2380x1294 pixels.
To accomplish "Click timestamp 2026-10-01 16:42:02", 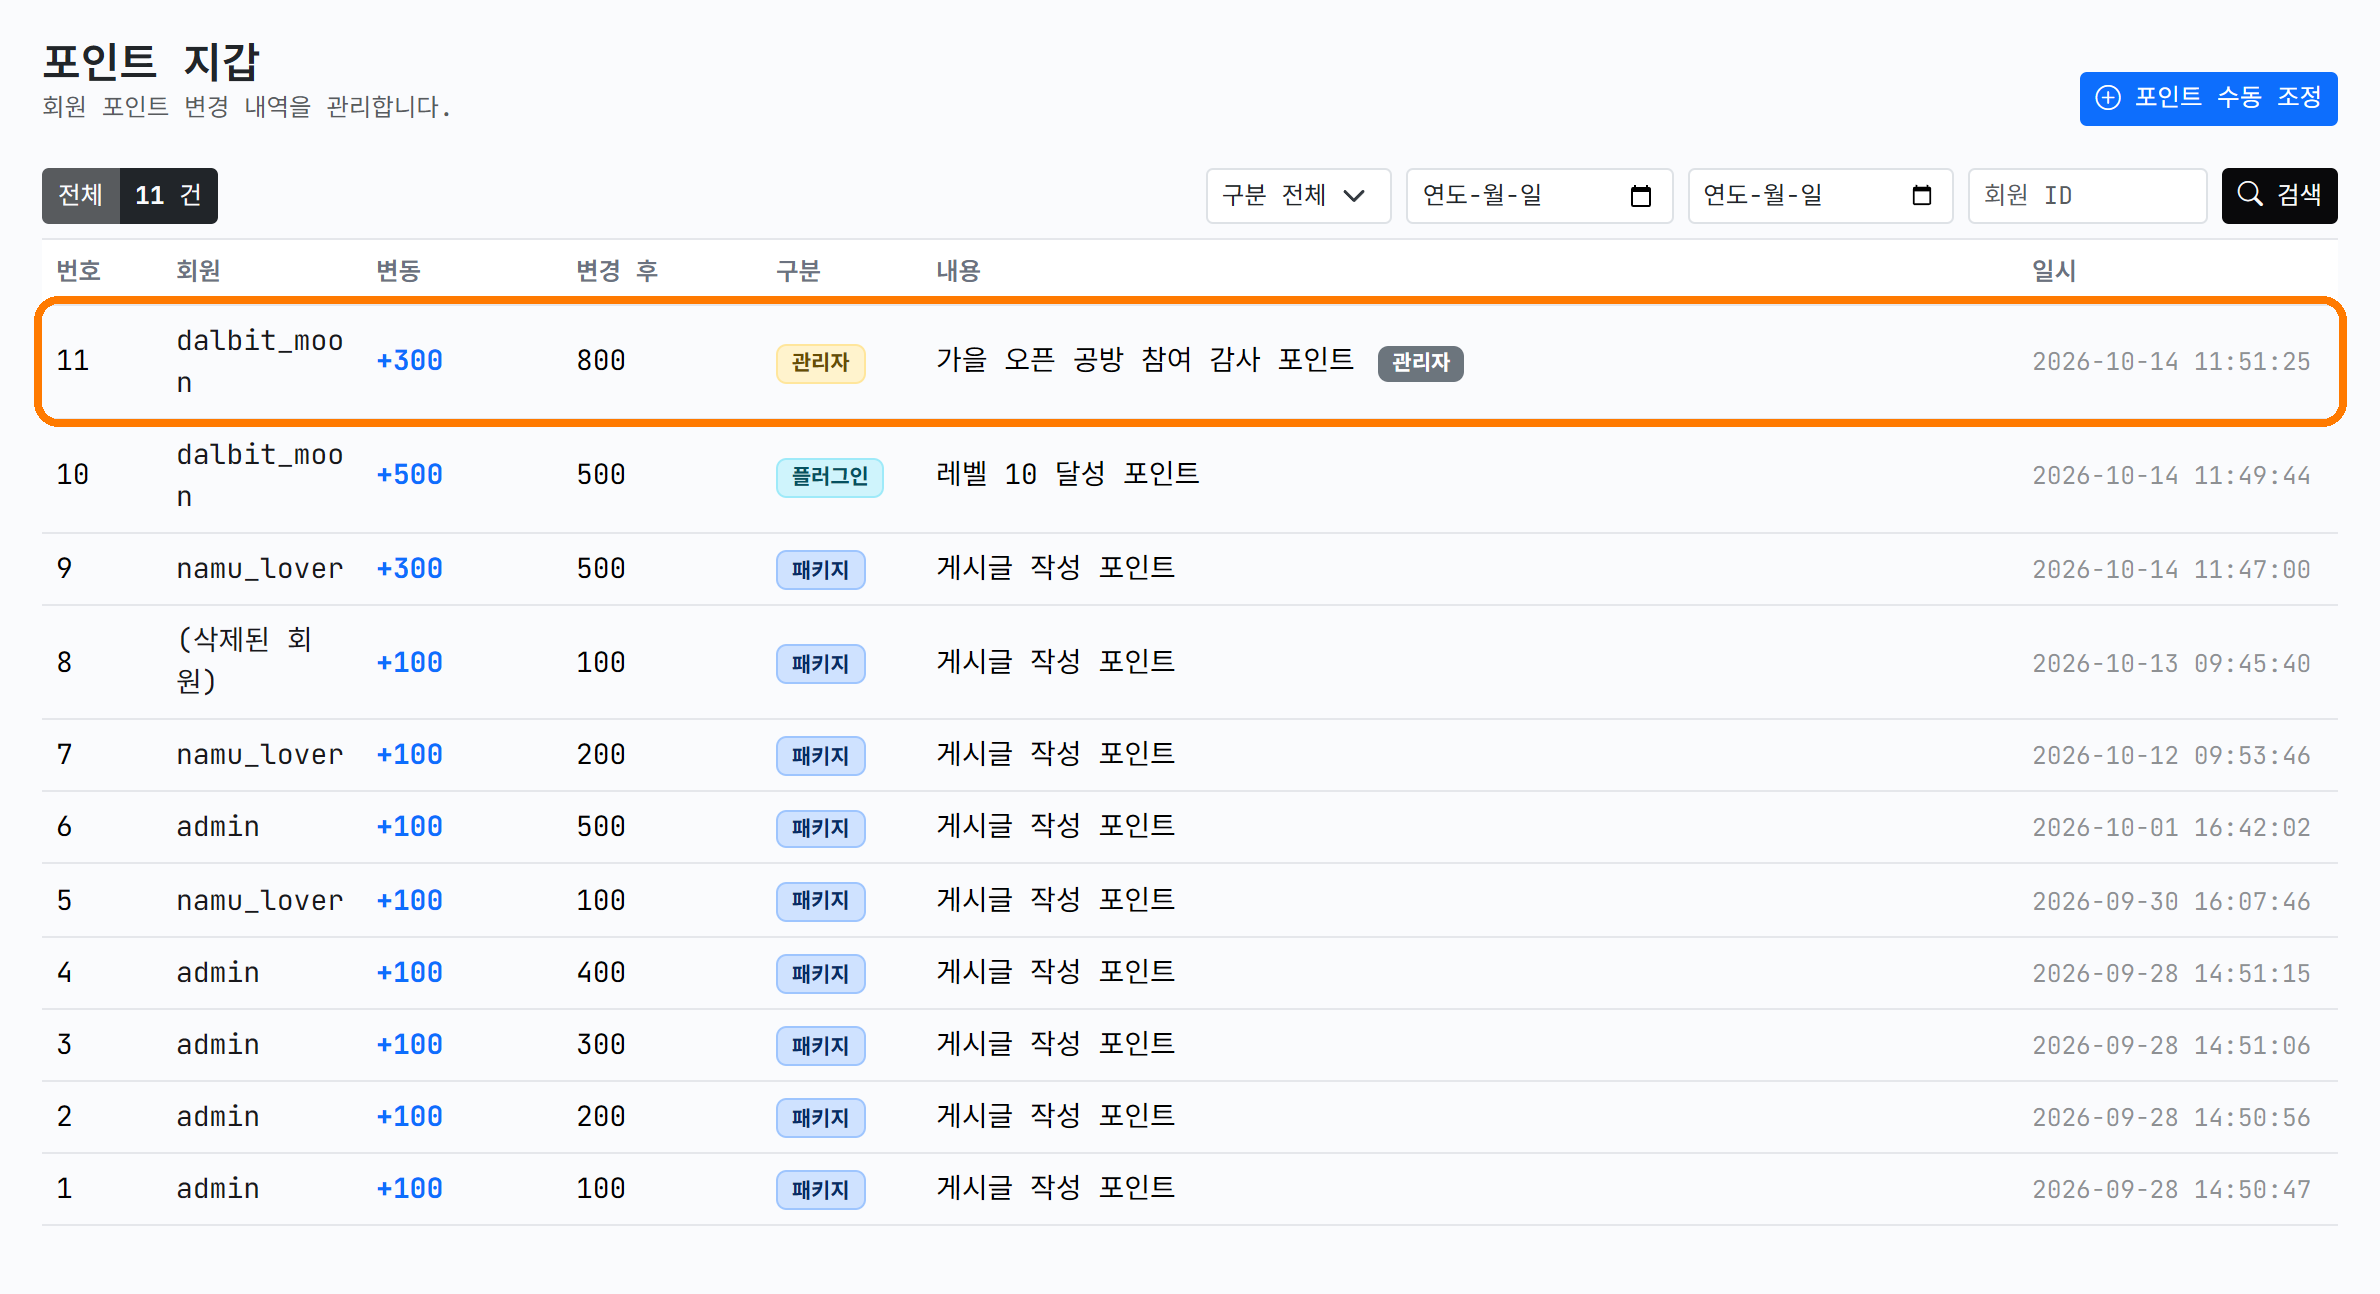I will tap(2171, 828).
